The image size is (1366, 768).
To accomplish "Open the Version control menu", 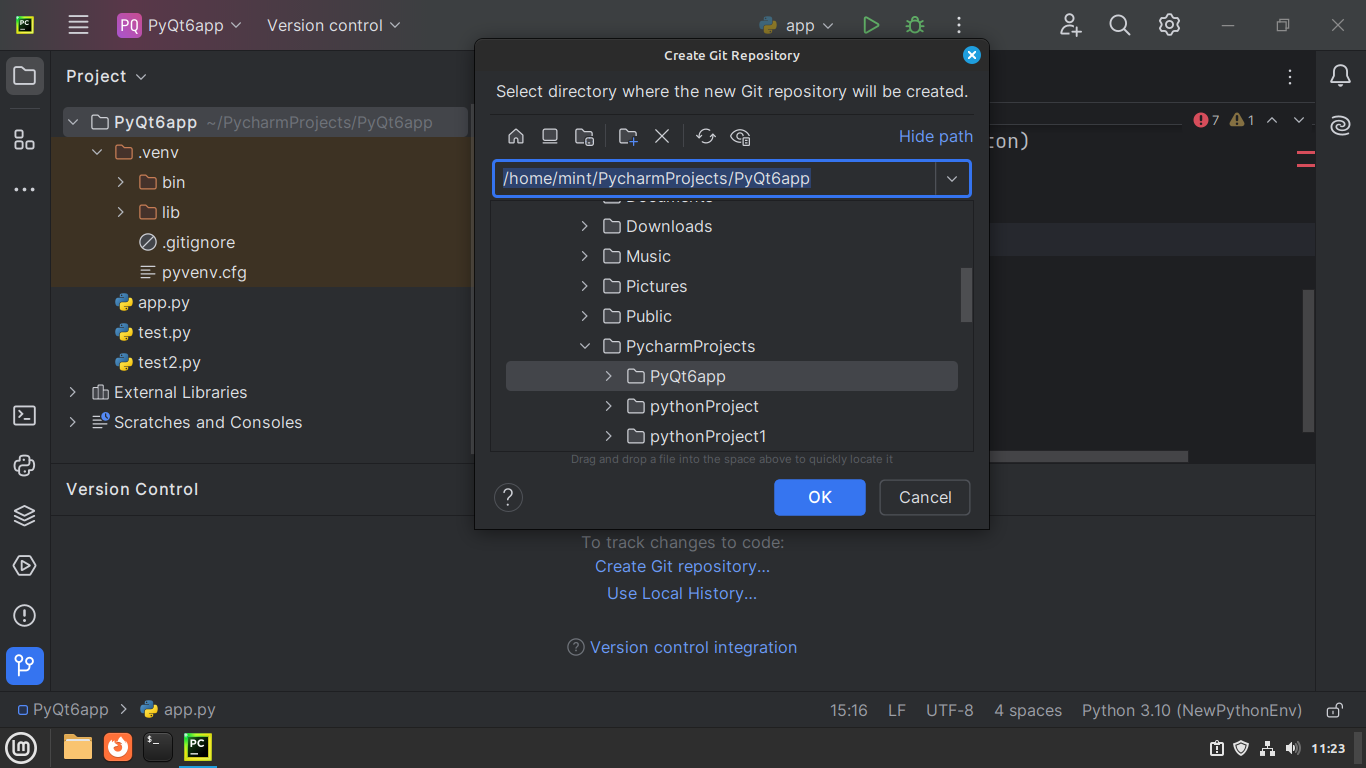I will coord(334,25).
